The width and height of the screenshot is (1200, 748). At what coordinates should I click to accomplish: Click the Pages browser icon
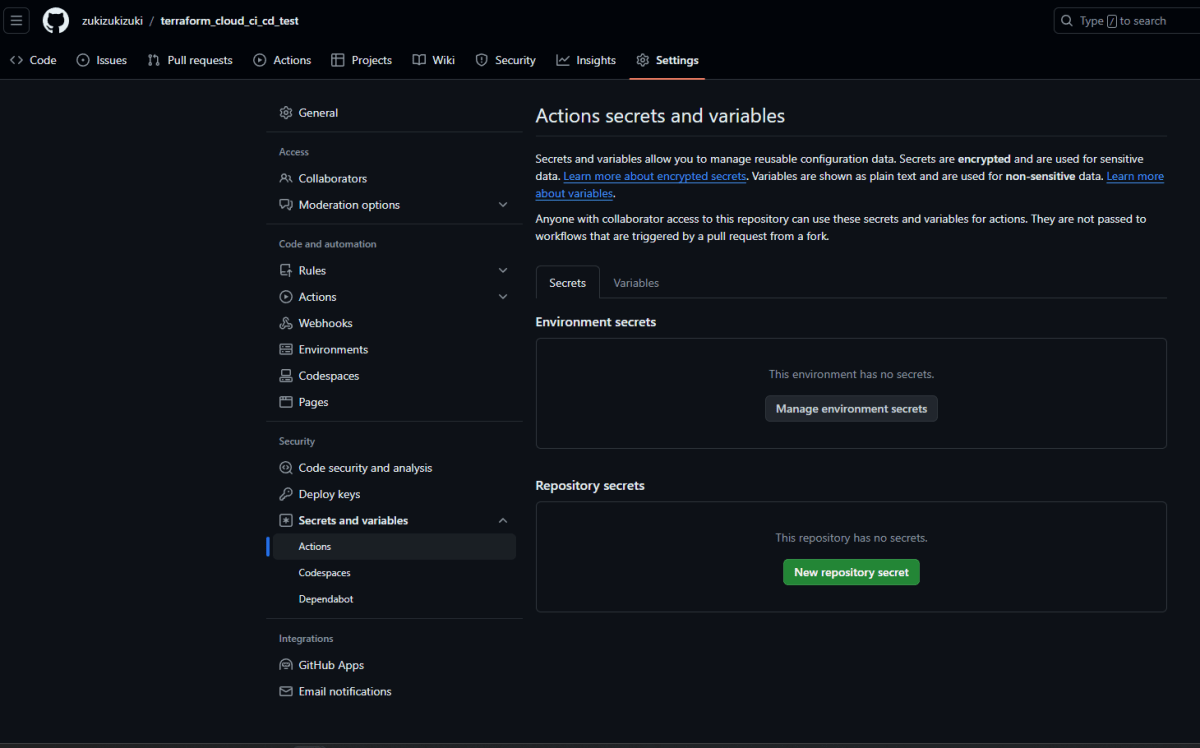(x=286, y=402)
